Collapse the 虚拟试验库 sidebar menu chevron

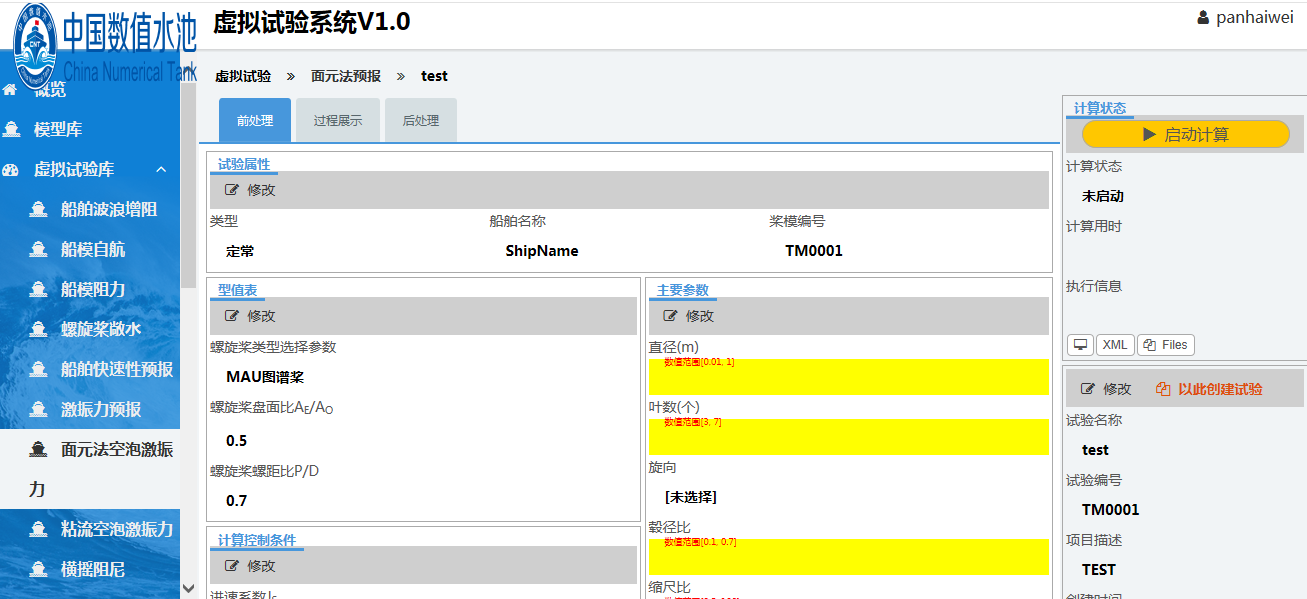click(x=160, y=169)
